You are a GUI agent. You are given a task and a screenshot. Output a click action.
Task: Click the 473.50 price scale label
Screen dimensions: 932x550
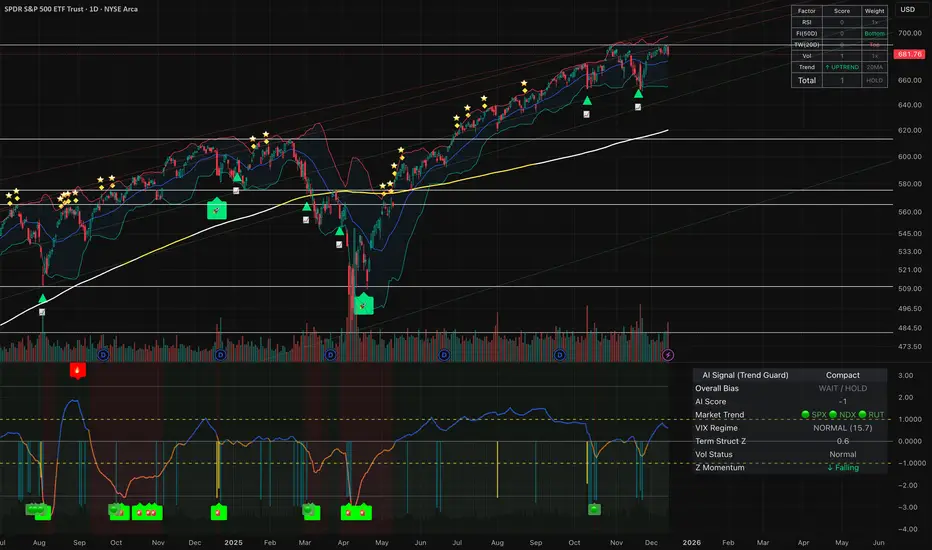[910, 347]
